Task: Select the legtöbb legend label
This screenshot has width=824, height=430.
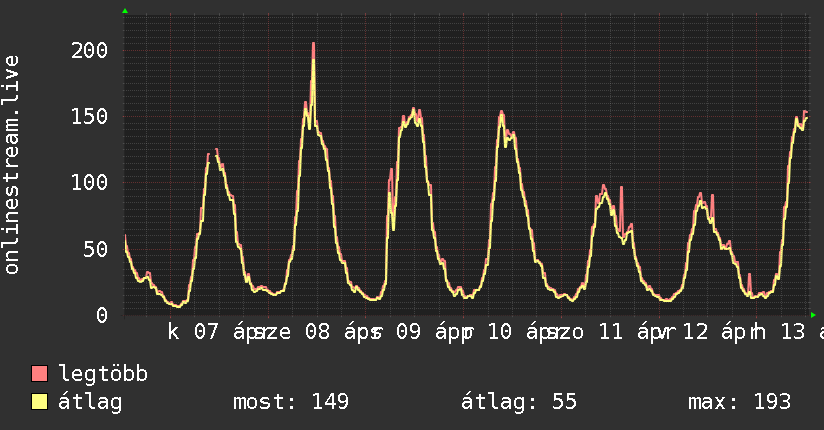Action: (104, 374)
